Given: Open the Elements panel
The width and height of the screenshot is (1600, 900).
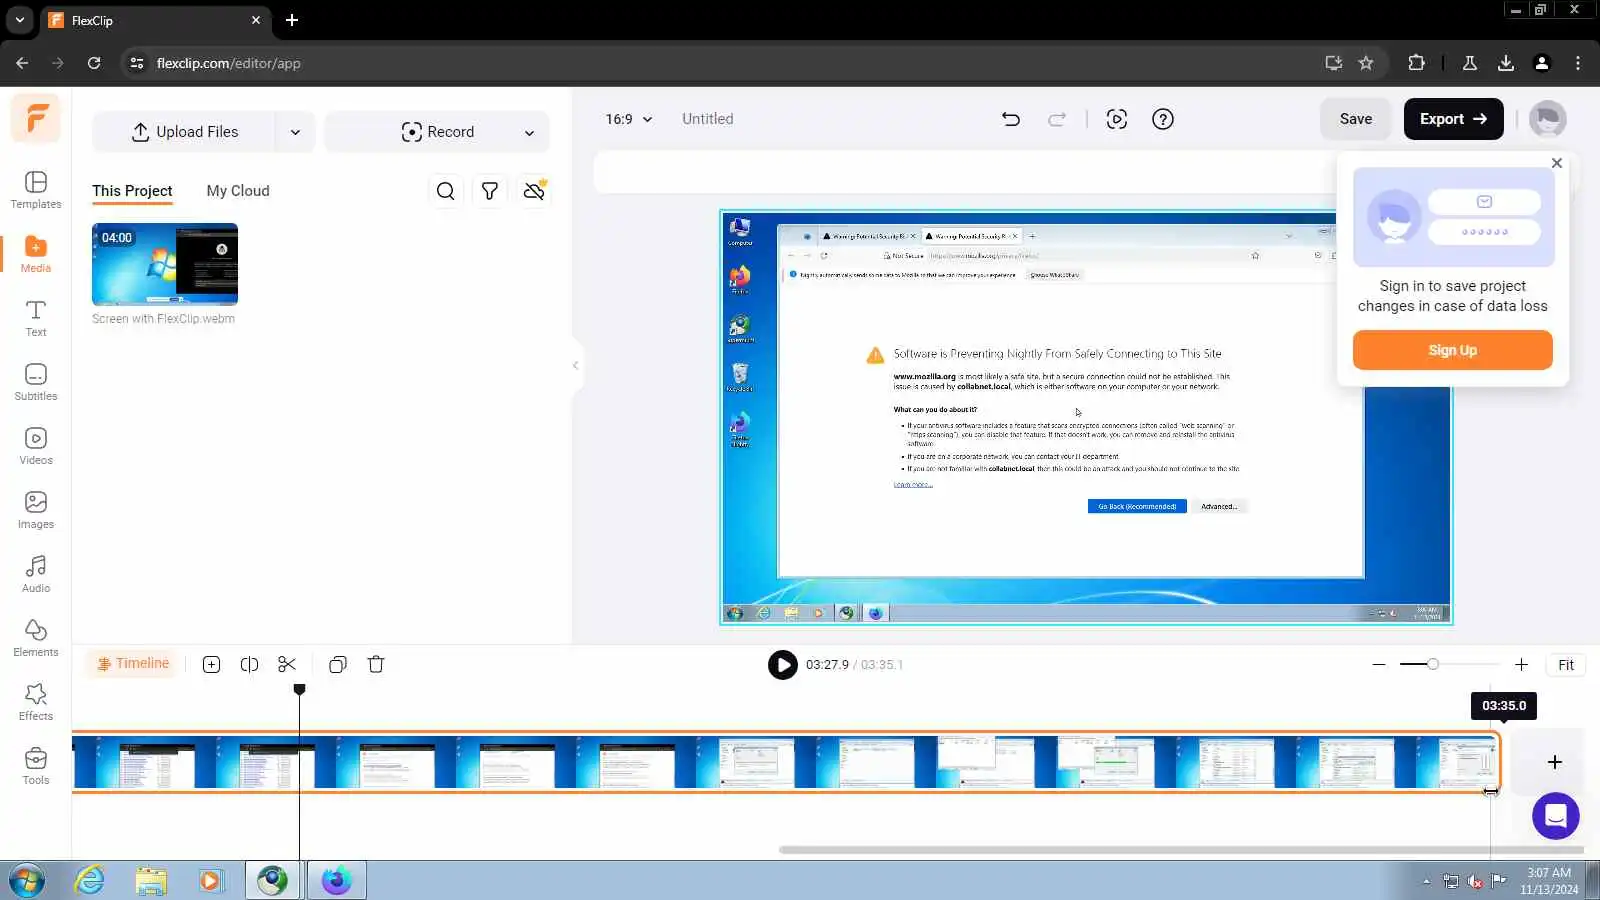Looking at the screenshot, I should [36, 637].
